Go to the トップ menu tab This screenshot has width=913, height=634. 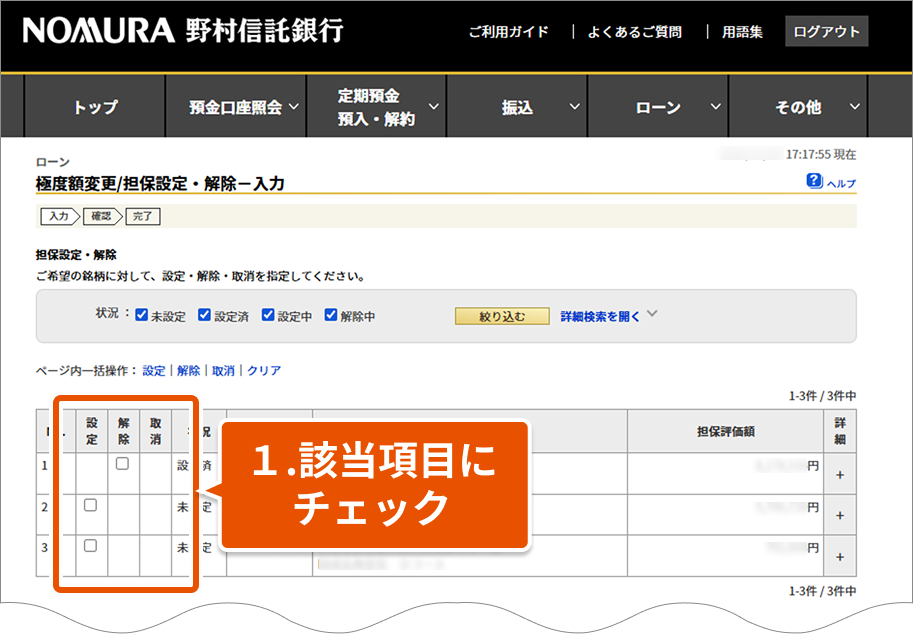pyautogui.click(x=95, y=107)
